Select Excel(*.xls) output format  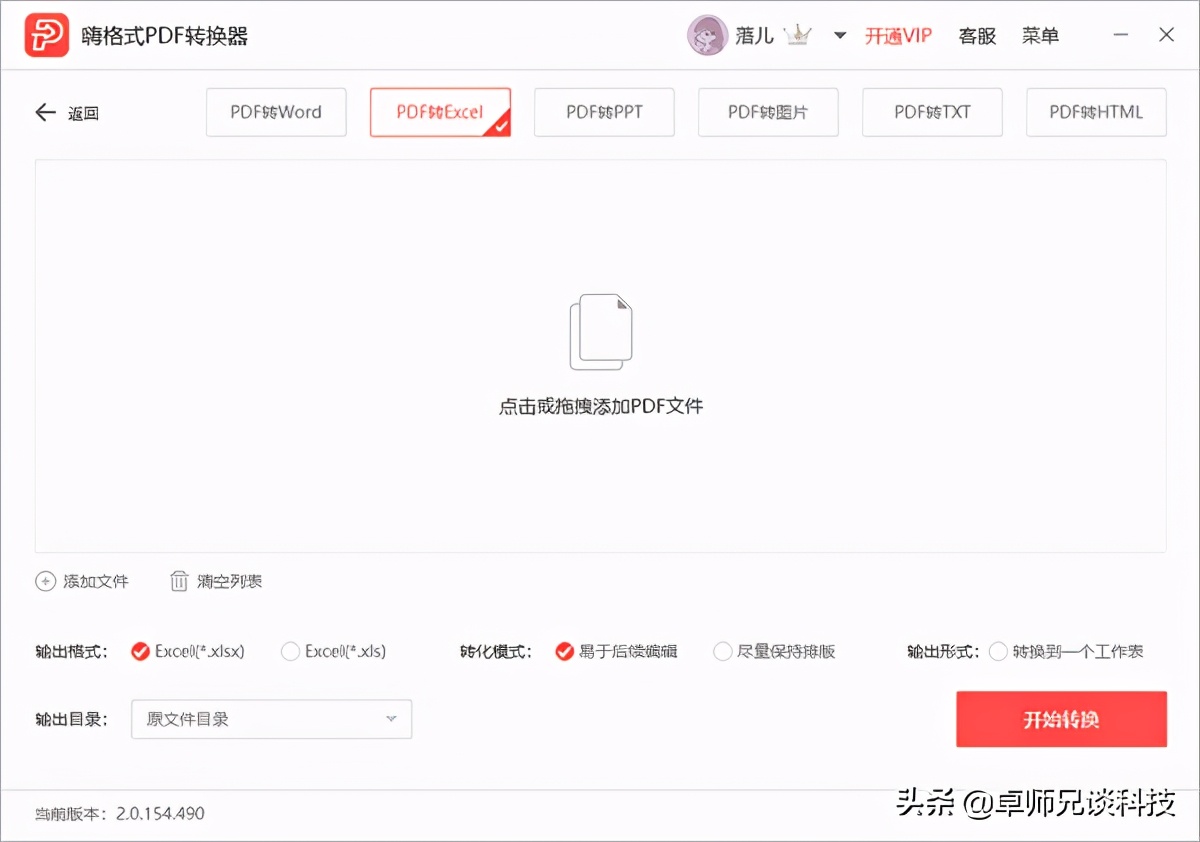point(334,651)
